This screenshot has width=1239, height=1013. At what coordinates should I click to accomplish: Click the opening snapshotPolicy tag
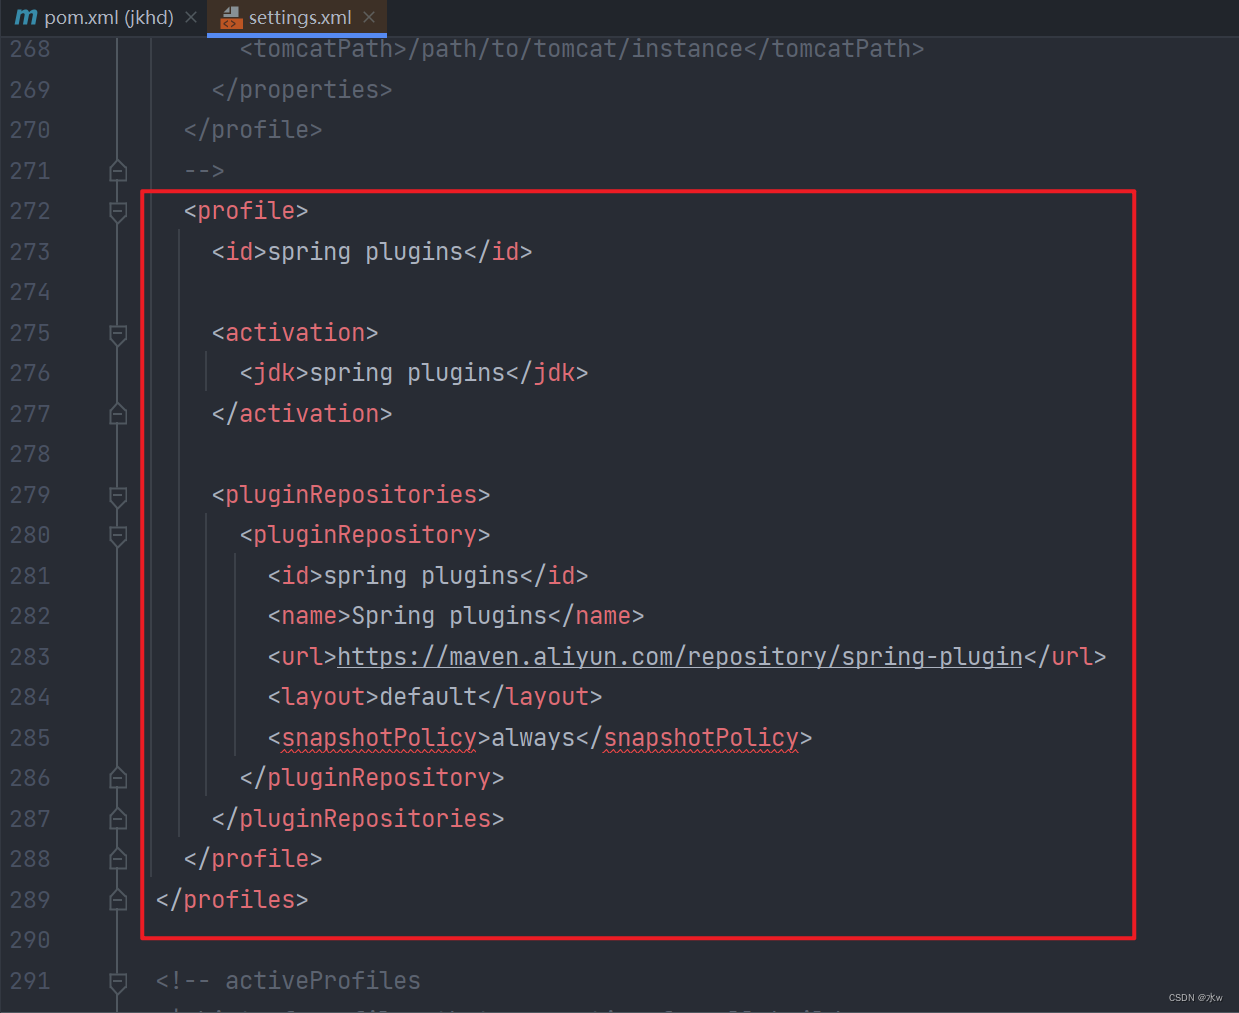(379, 738)
